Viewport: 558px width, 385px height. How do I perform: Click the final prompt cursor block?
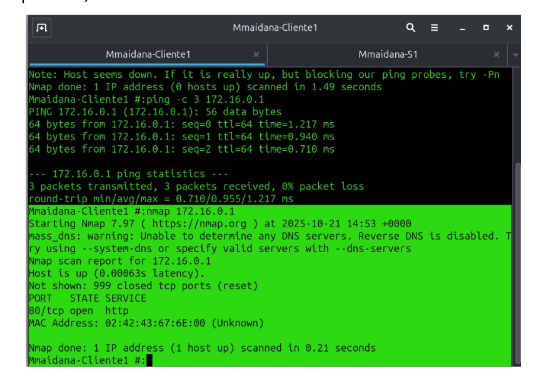click(149, 360)
